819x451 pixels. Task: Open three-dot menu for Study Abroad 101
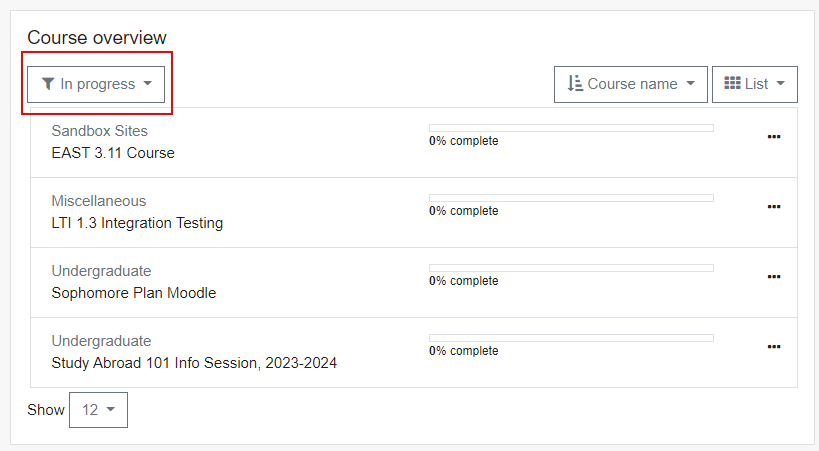[x=773, y=347]
